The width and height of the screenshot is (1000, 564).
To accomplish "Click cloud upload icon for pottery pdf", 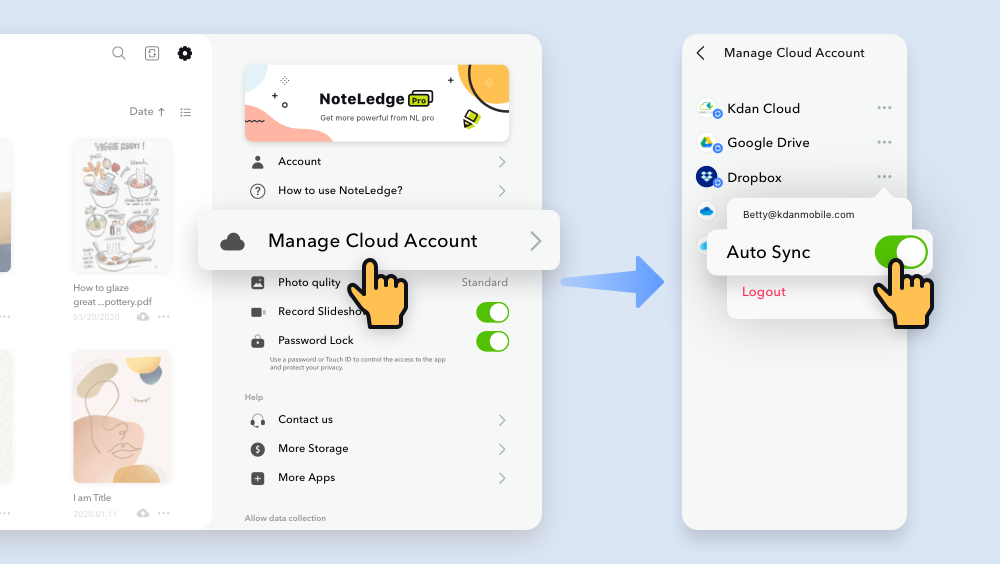I will click(143, 316).
